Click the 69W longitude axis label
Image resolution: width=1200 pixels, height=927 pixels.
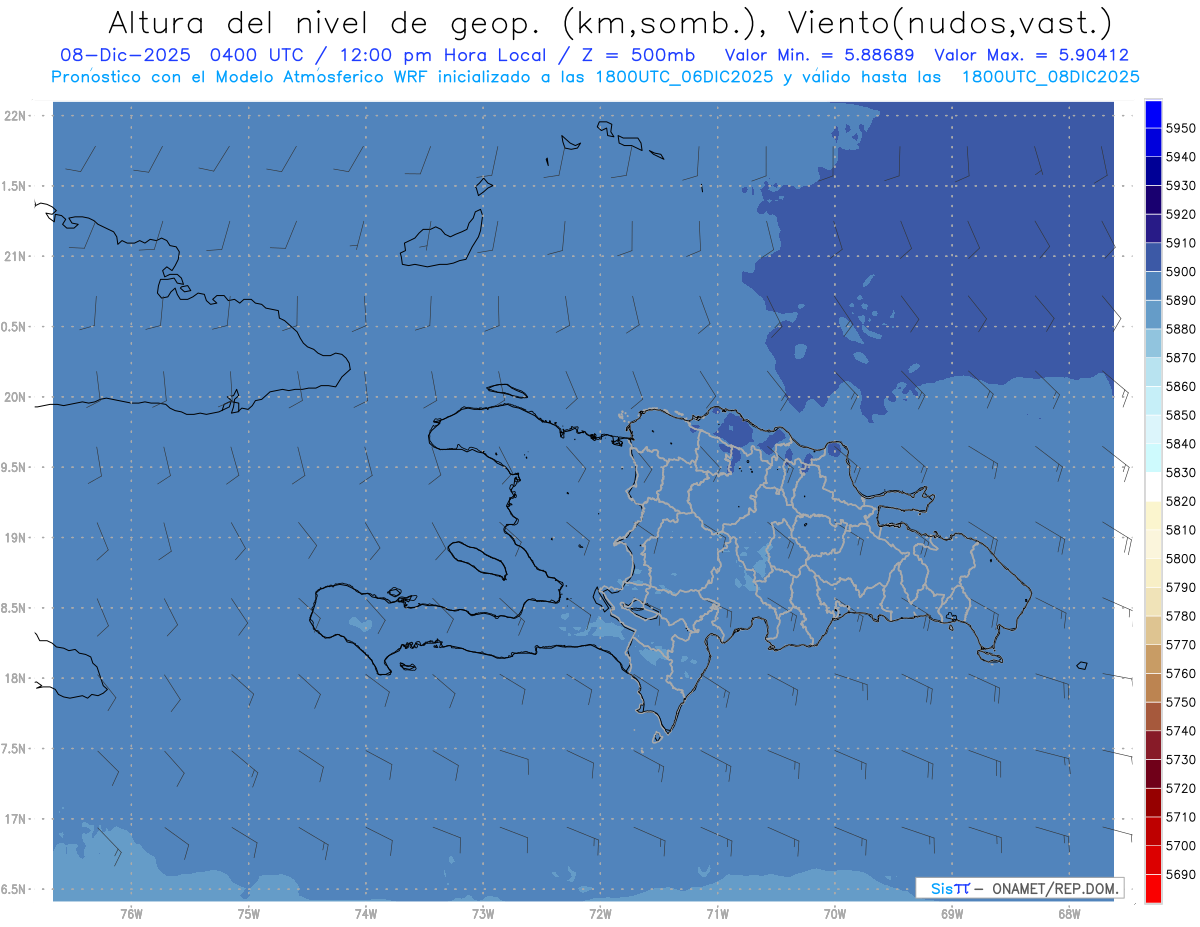point(951,913)
